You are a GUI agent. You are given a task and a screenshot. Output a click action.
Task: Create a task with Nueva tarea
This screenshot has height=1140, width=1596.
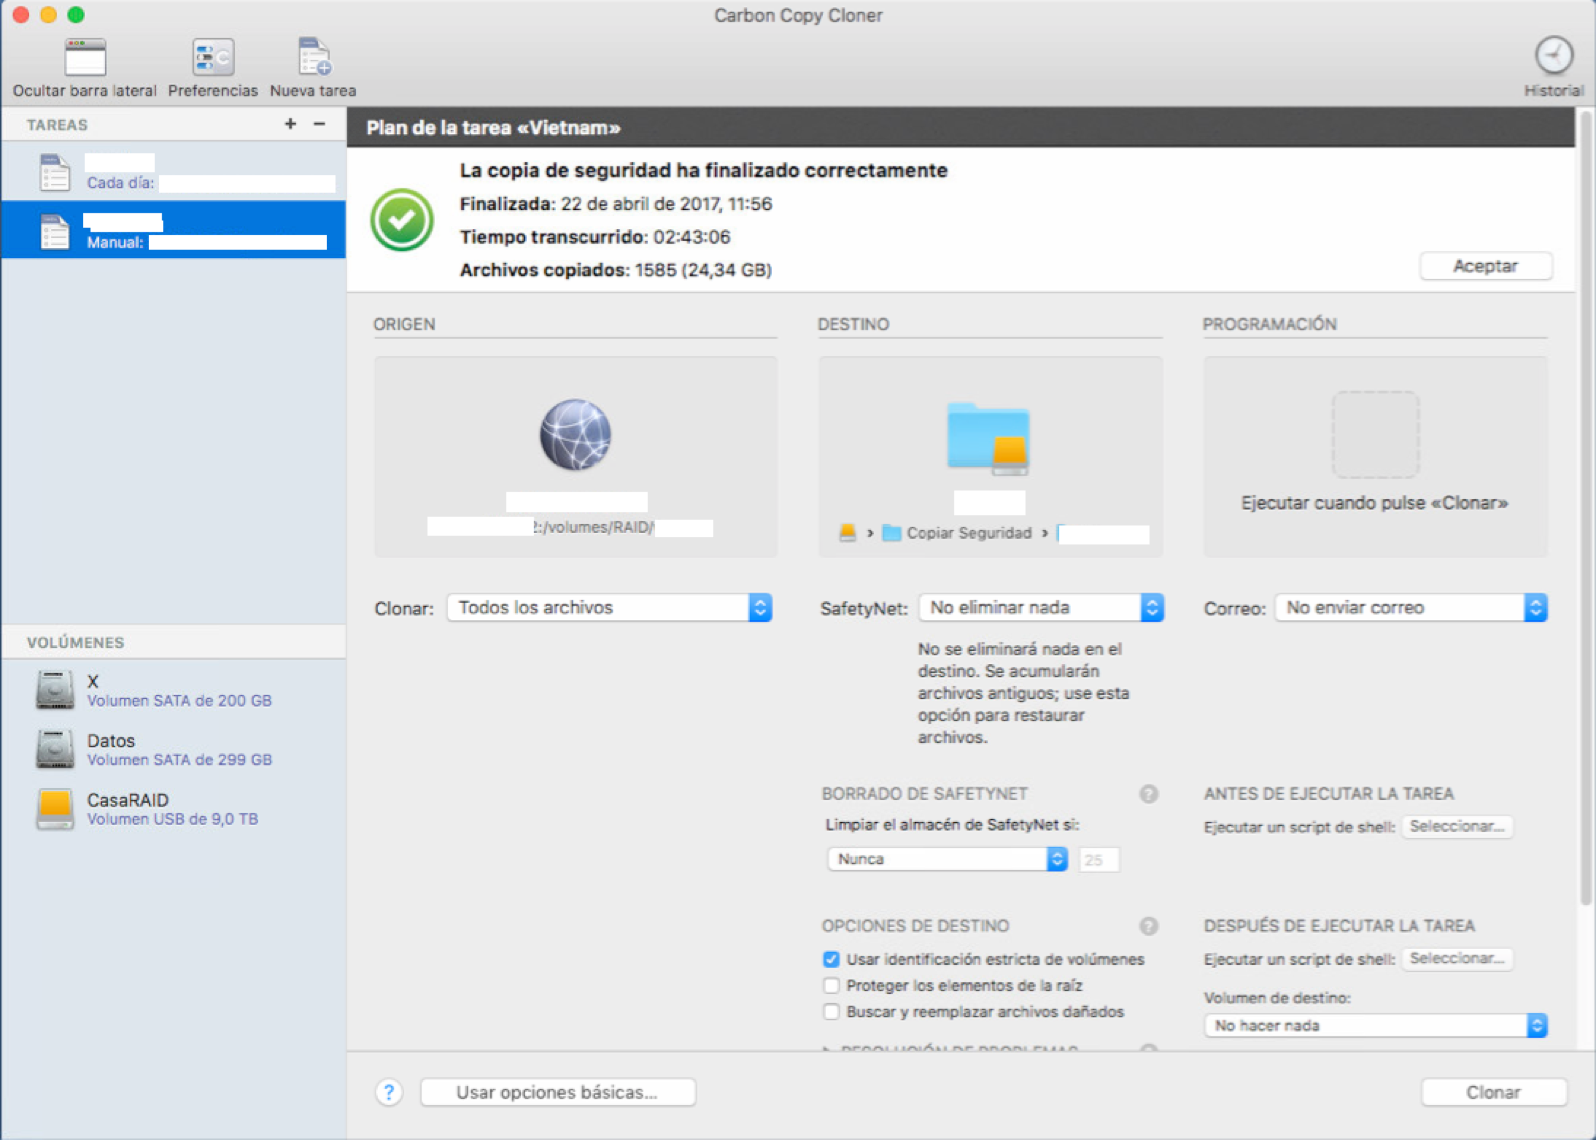(x=314, y=58)
